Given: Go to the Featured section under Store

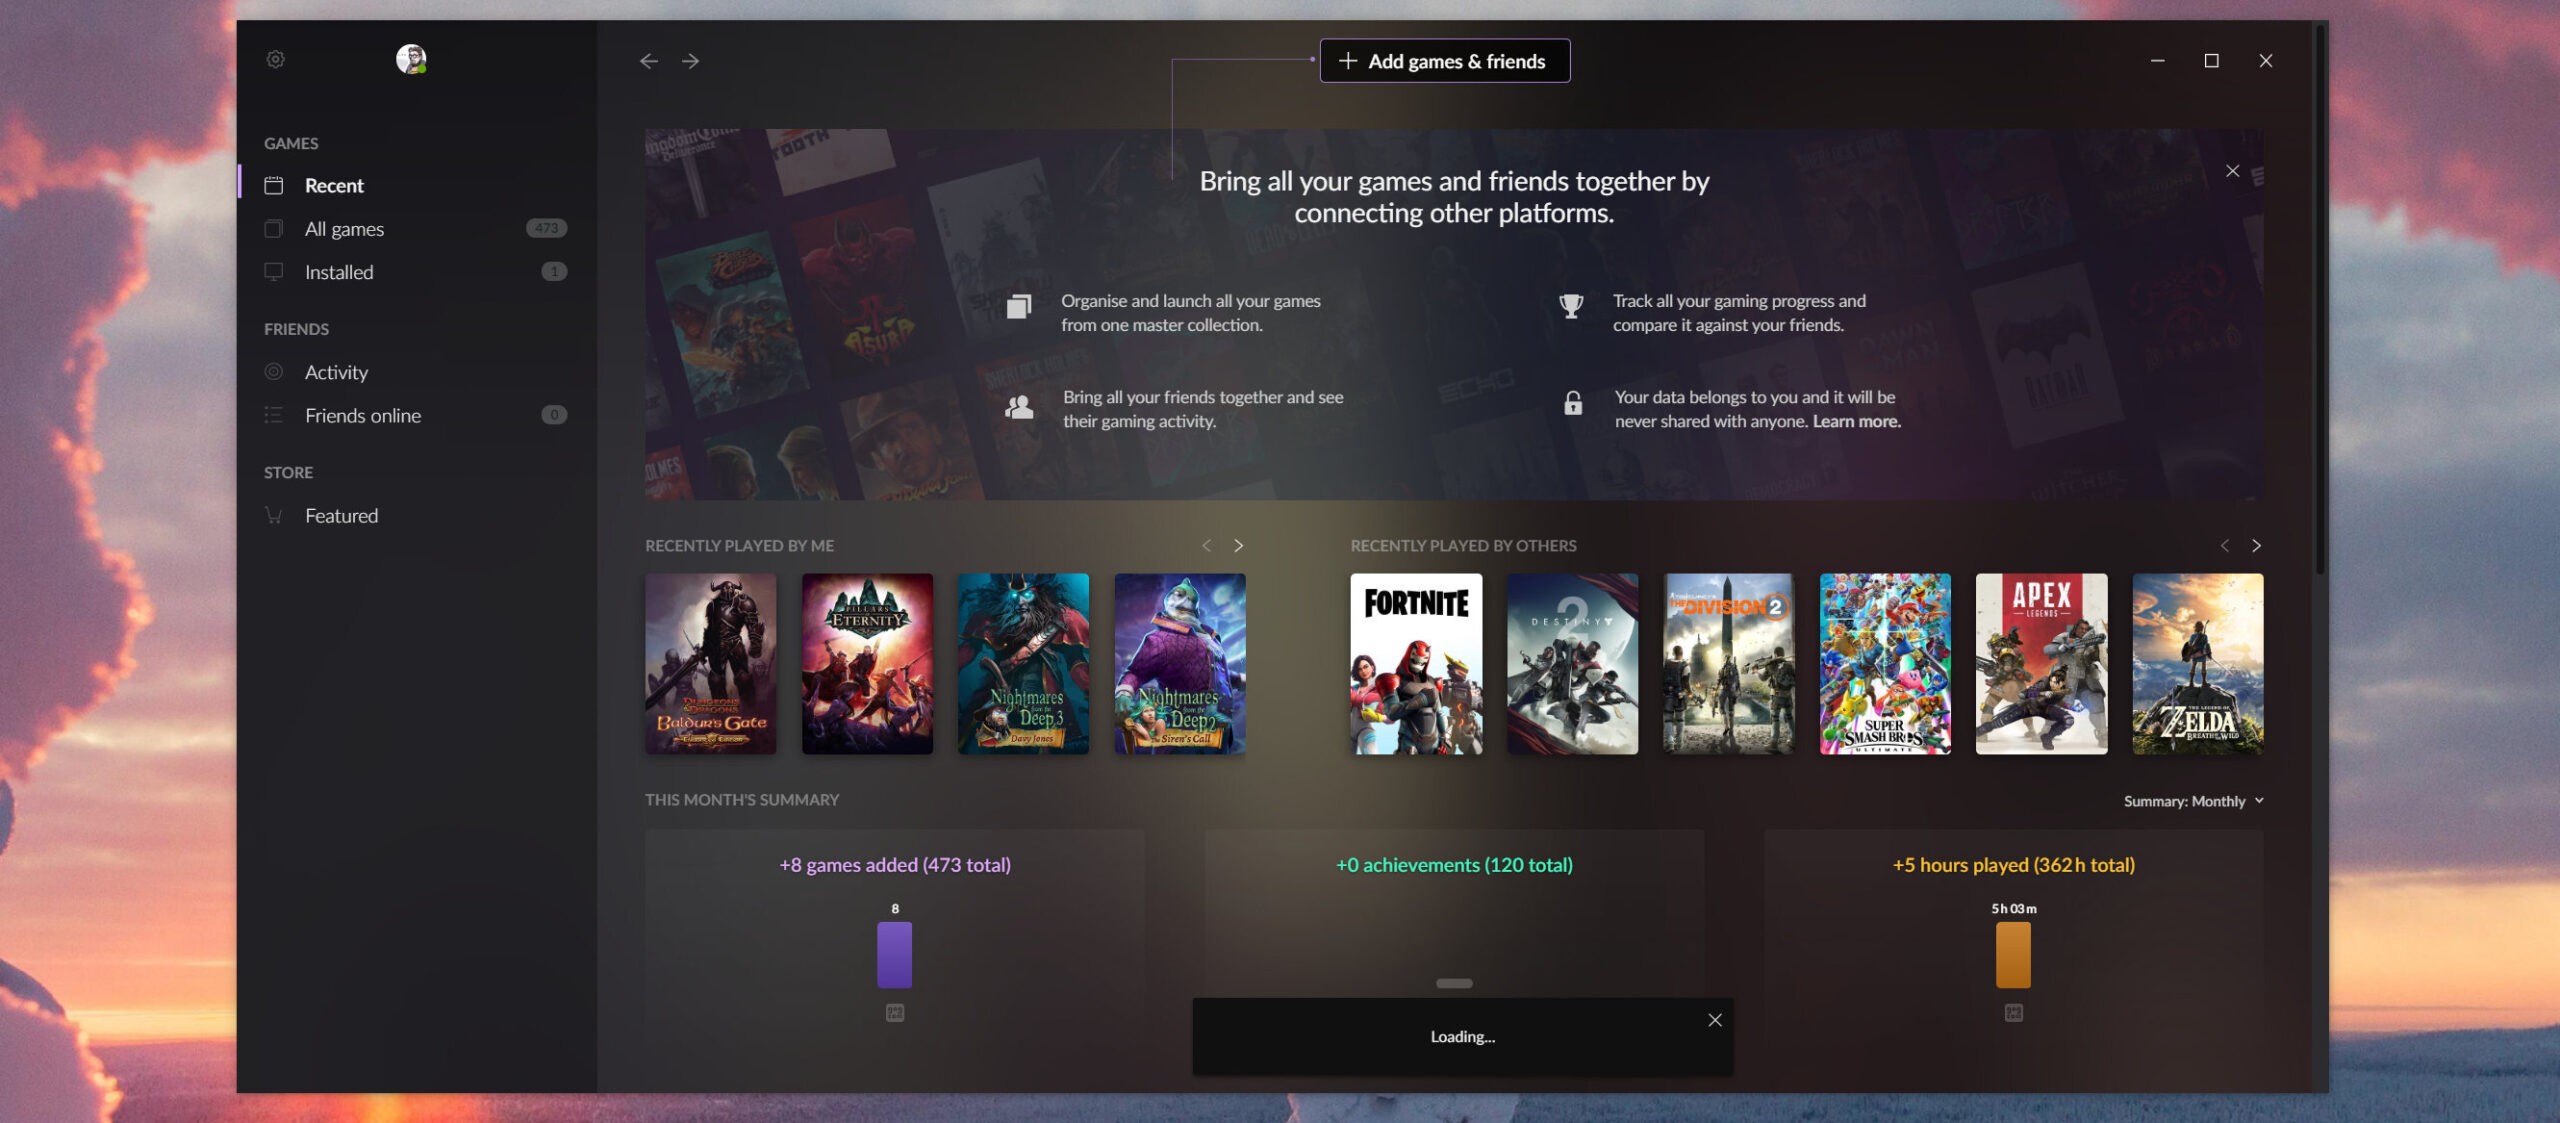Looking at the screenshot, I should [x=341, y=515].
